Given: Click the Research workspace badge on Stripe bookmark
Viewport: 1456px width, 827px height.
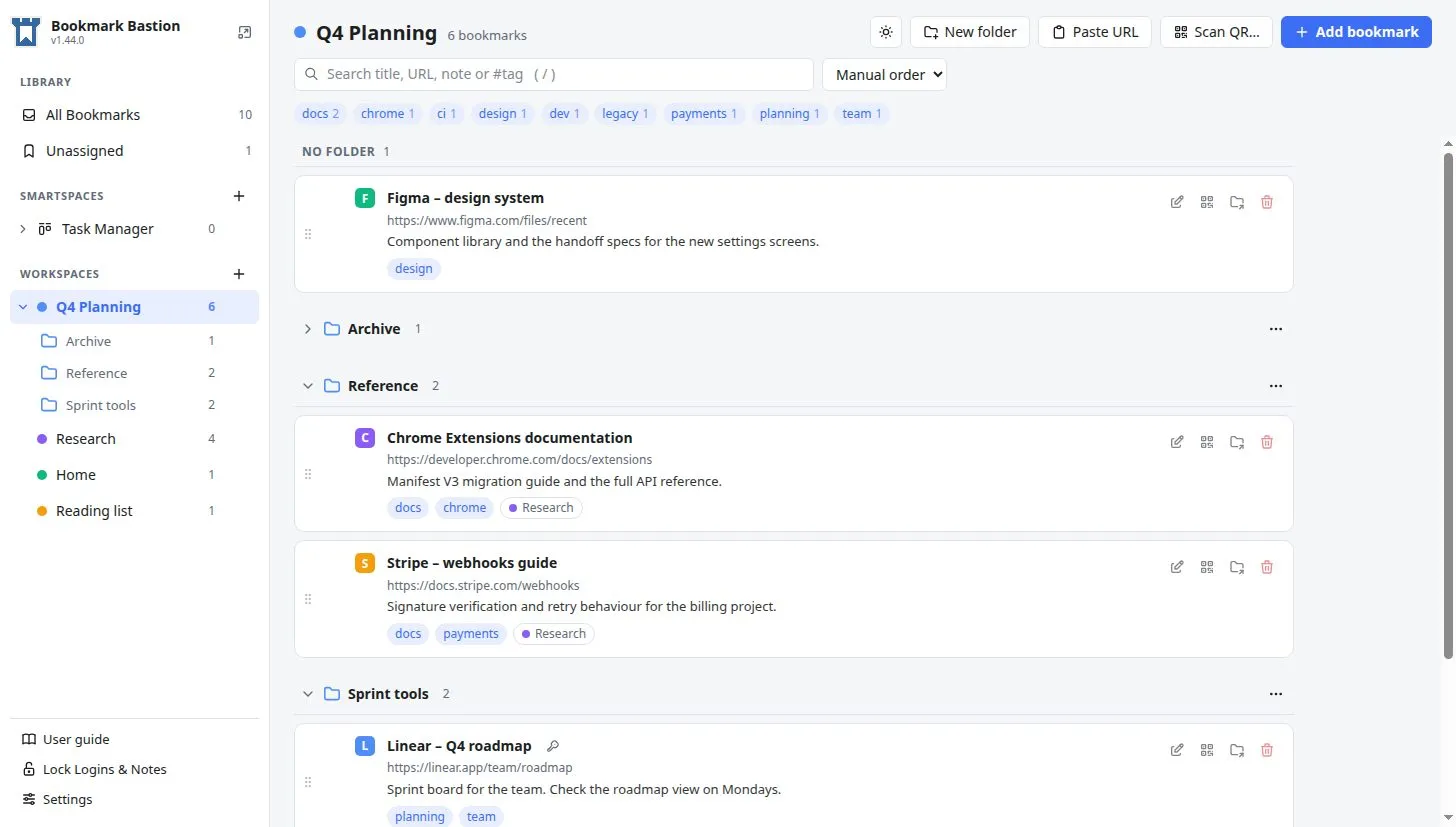Looking at the screenshot, I should (554, 634).
